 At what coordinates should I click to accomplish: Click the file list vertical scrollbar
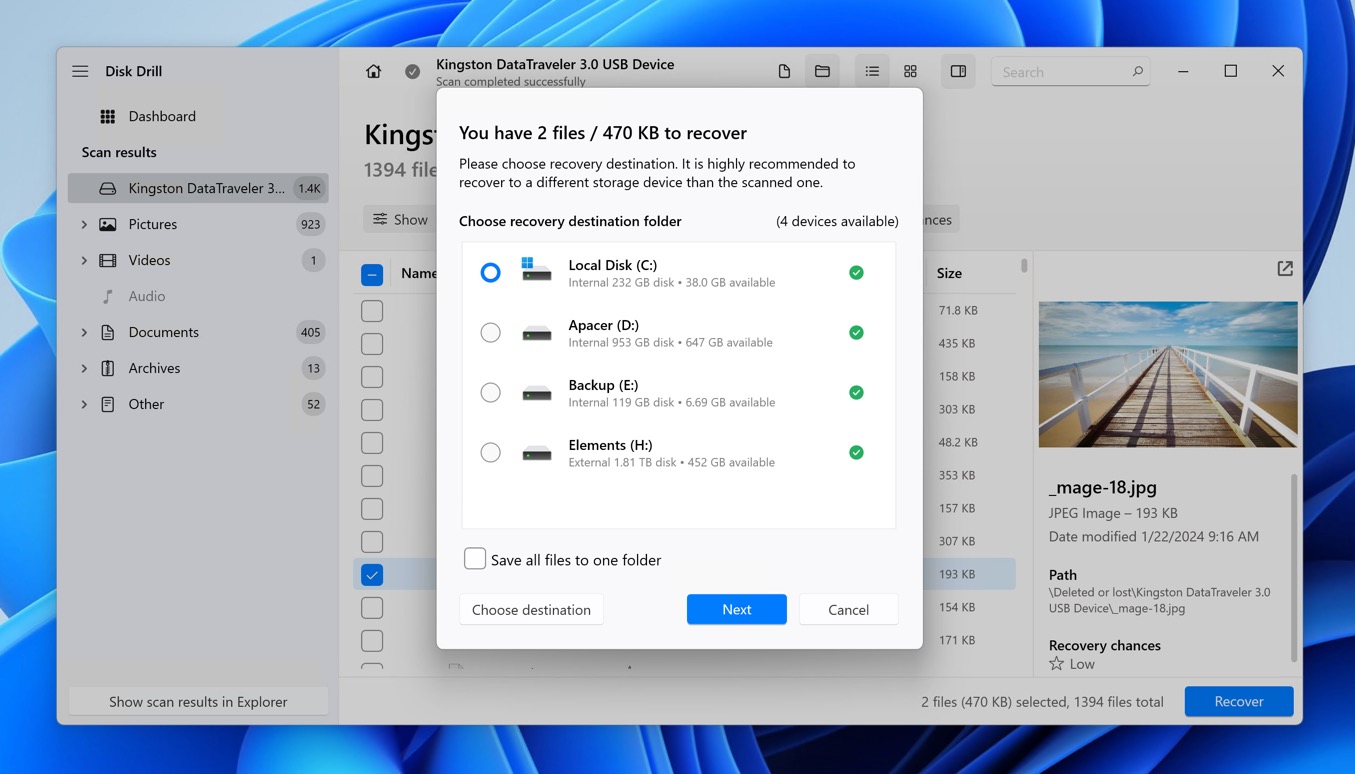[1024, 266]
